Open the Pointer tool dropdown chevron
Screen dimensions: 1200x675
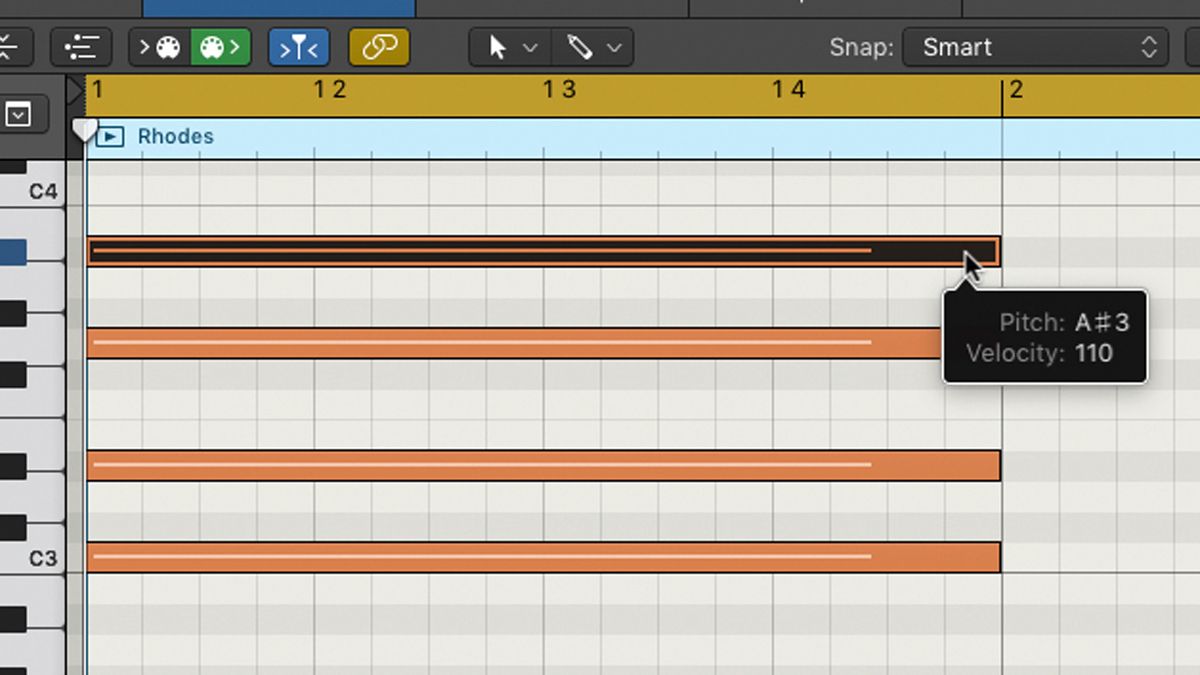pos(531,47)
